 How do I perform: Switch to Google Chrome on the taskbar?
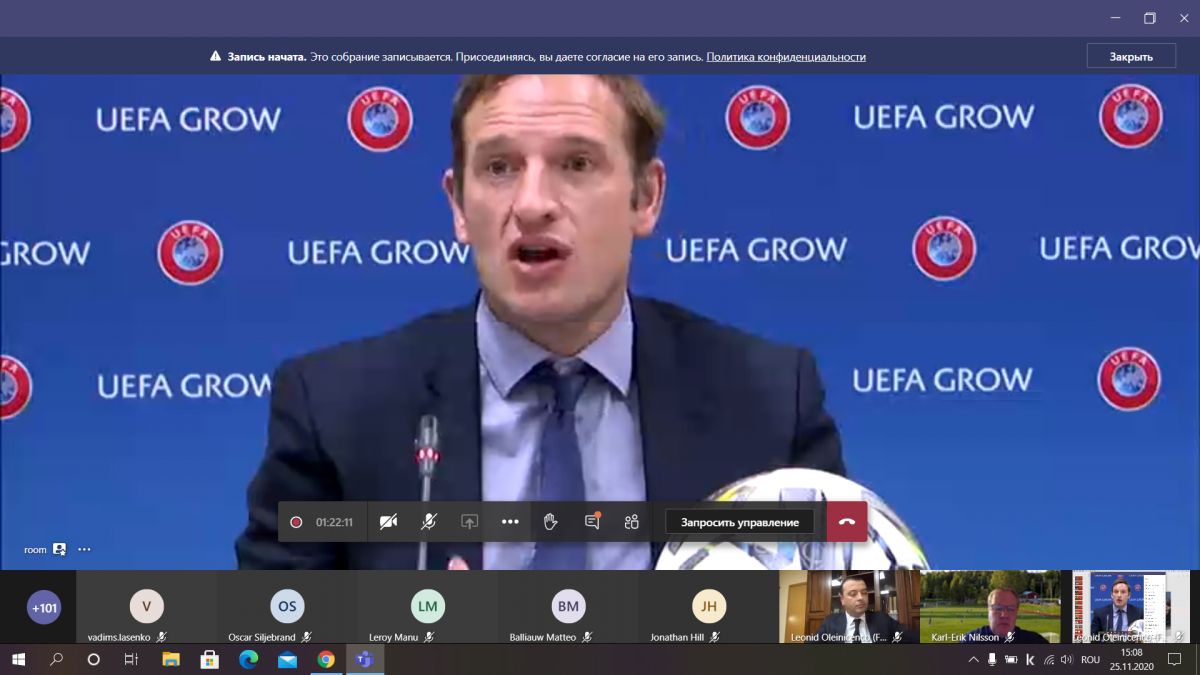coord(326,659)
